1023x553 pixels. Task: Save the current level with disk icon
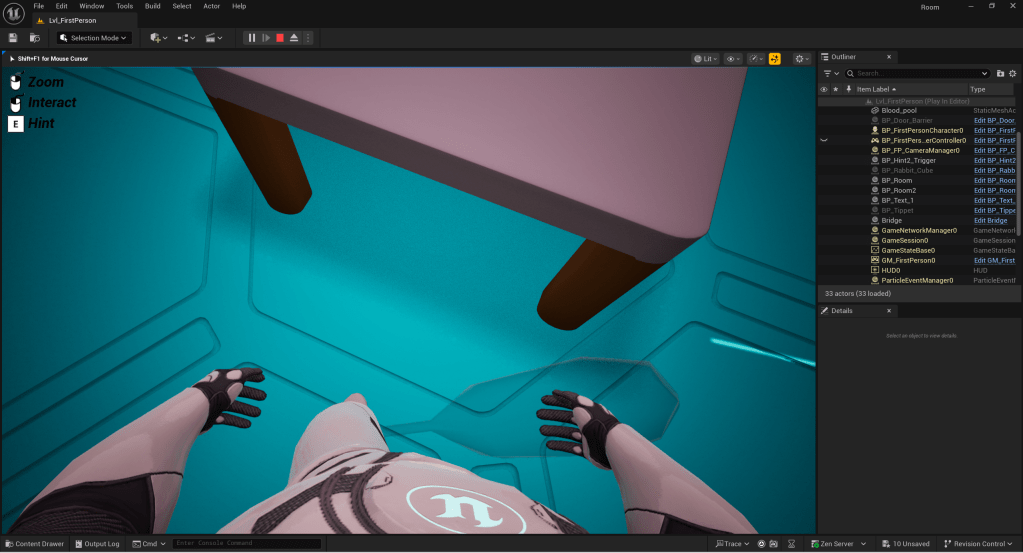tap(13, 38)
